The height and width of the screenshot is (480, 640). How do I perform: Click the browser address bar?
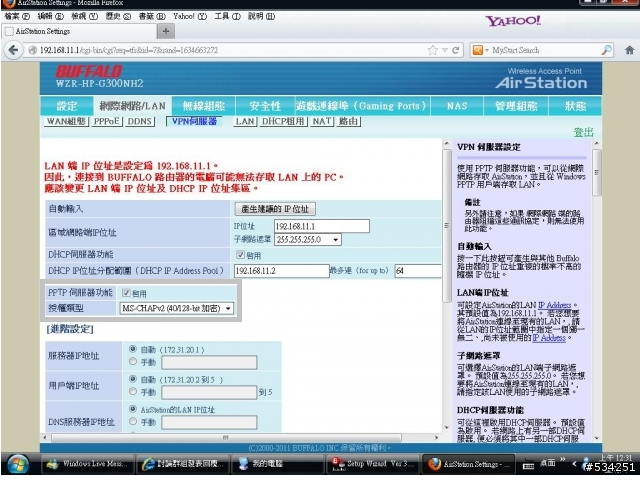(233, 50)
